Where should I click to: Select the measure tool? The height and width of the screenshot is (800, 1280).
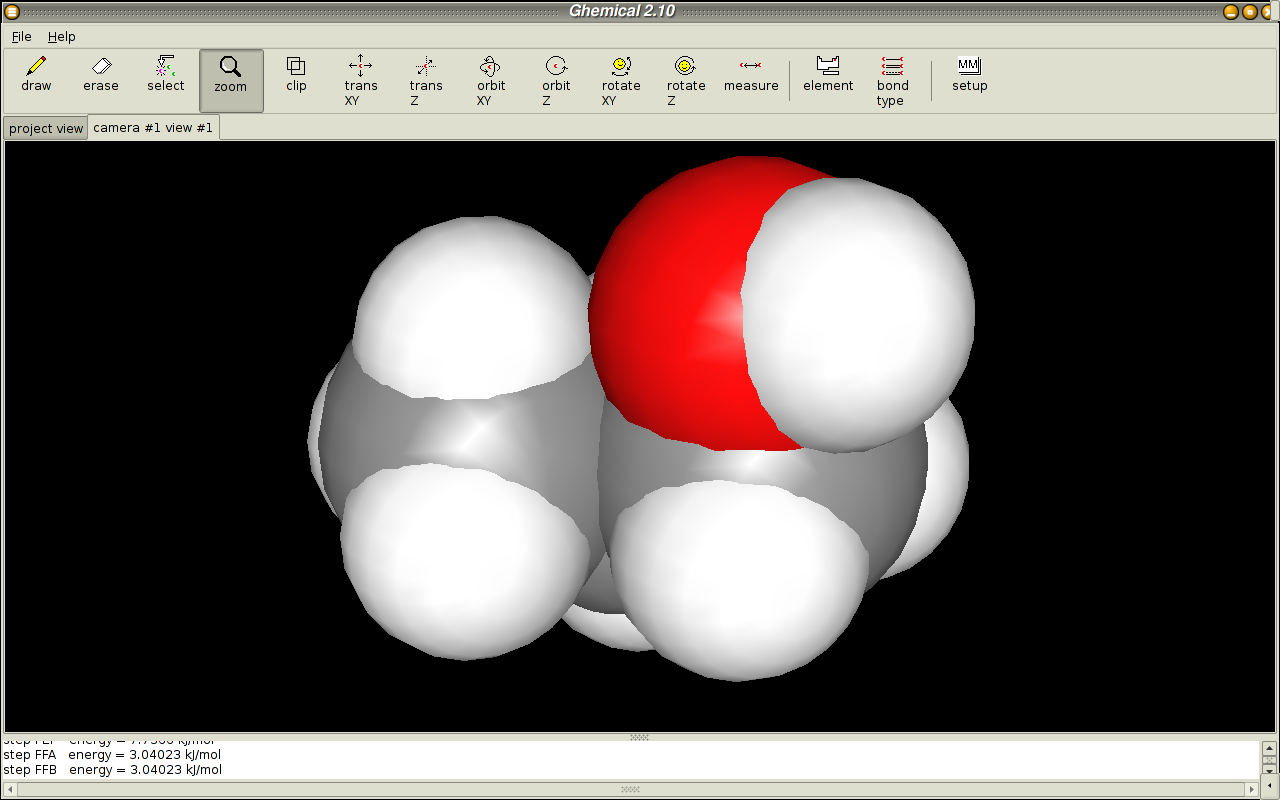[751, 76]
